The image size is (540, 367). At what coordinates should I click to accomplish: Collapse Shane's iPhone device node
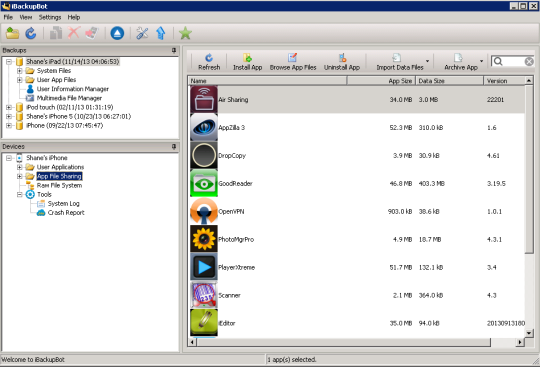tap(9, 158)
